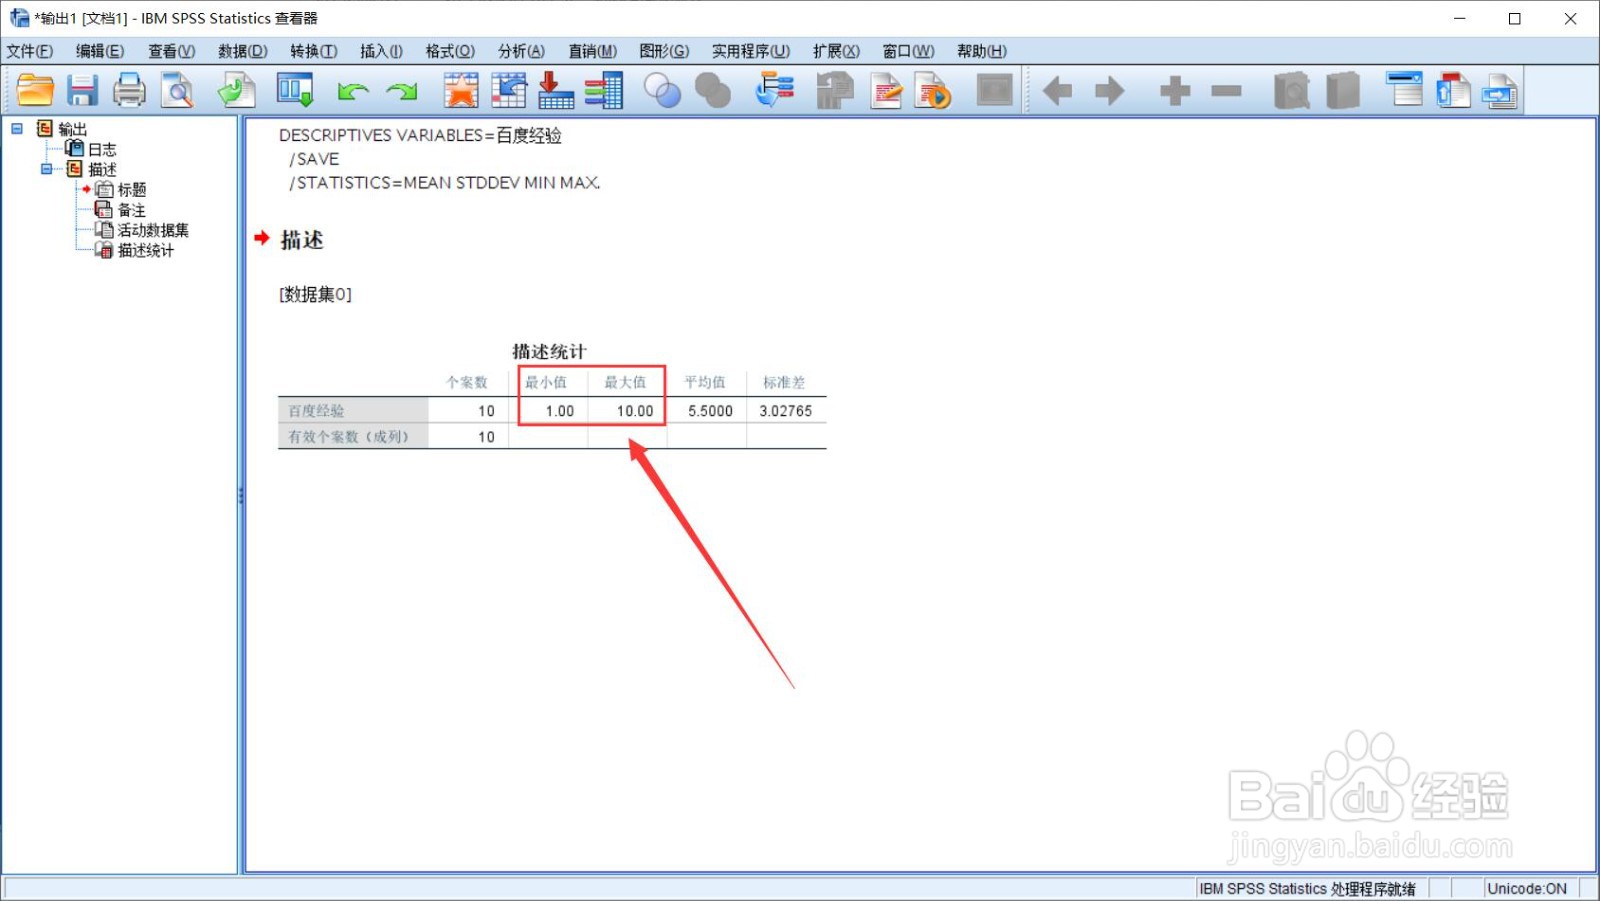This screenshot has height=901, width=1600.
Task: Open the 直销(M) menu
Action: click(593, 51)
